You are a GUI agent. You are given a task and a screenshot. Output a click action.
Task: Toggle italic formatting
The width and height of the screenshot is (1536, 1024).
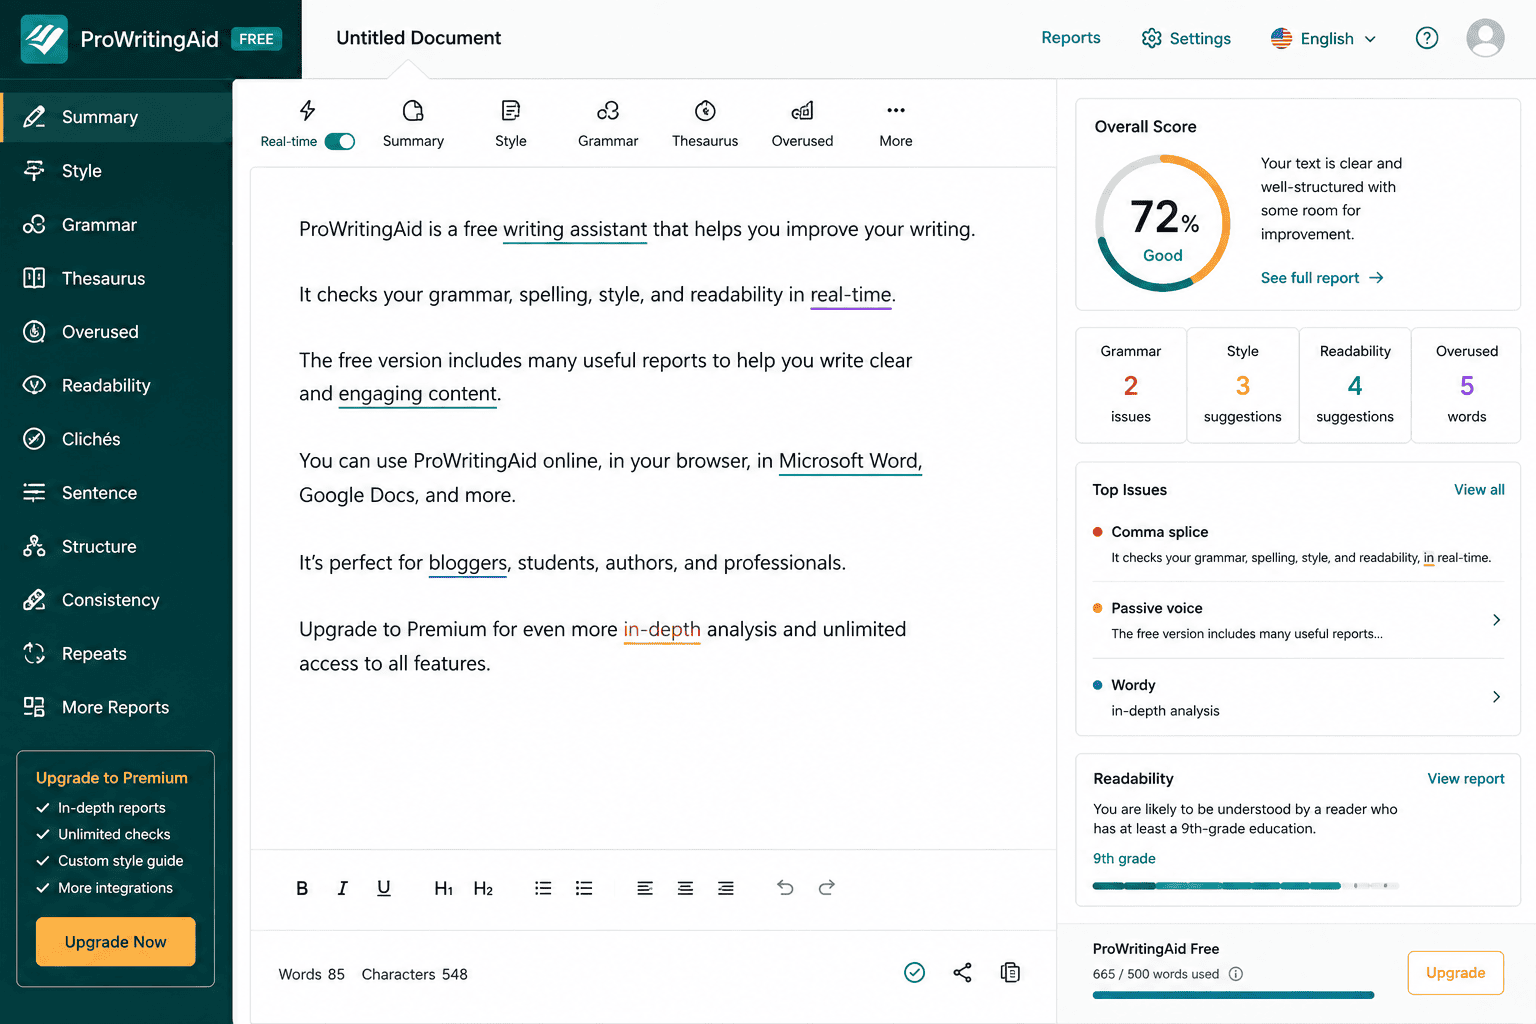[342, 888]
